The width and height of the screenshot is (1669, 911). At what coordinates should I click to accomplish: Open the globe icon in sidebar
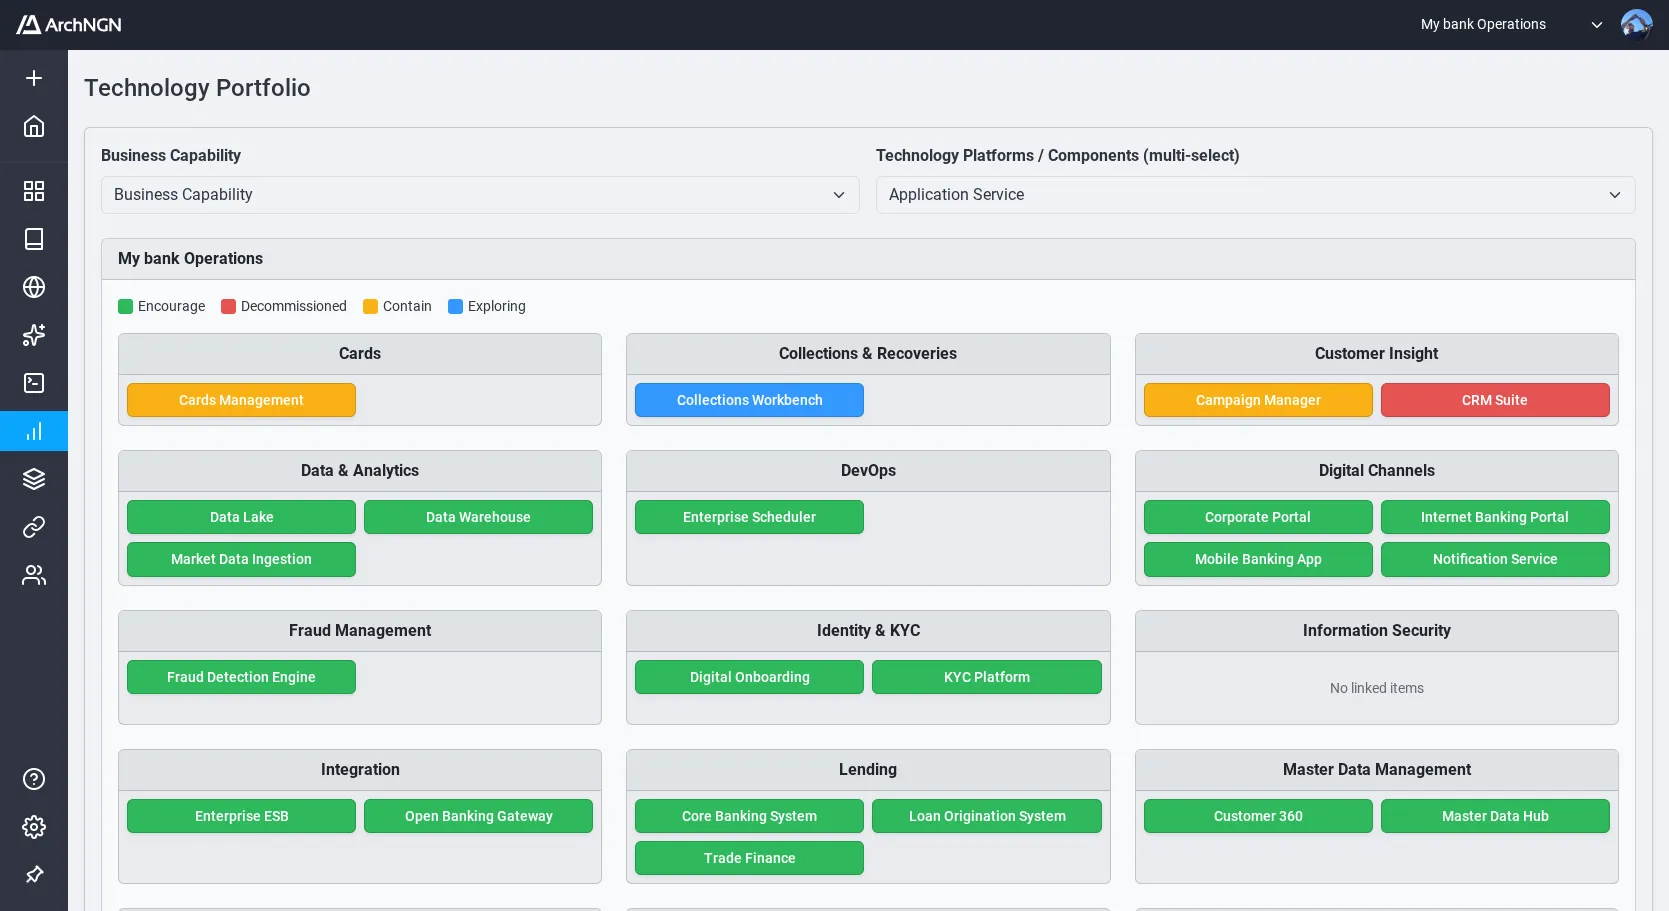[x=34, y=287]
